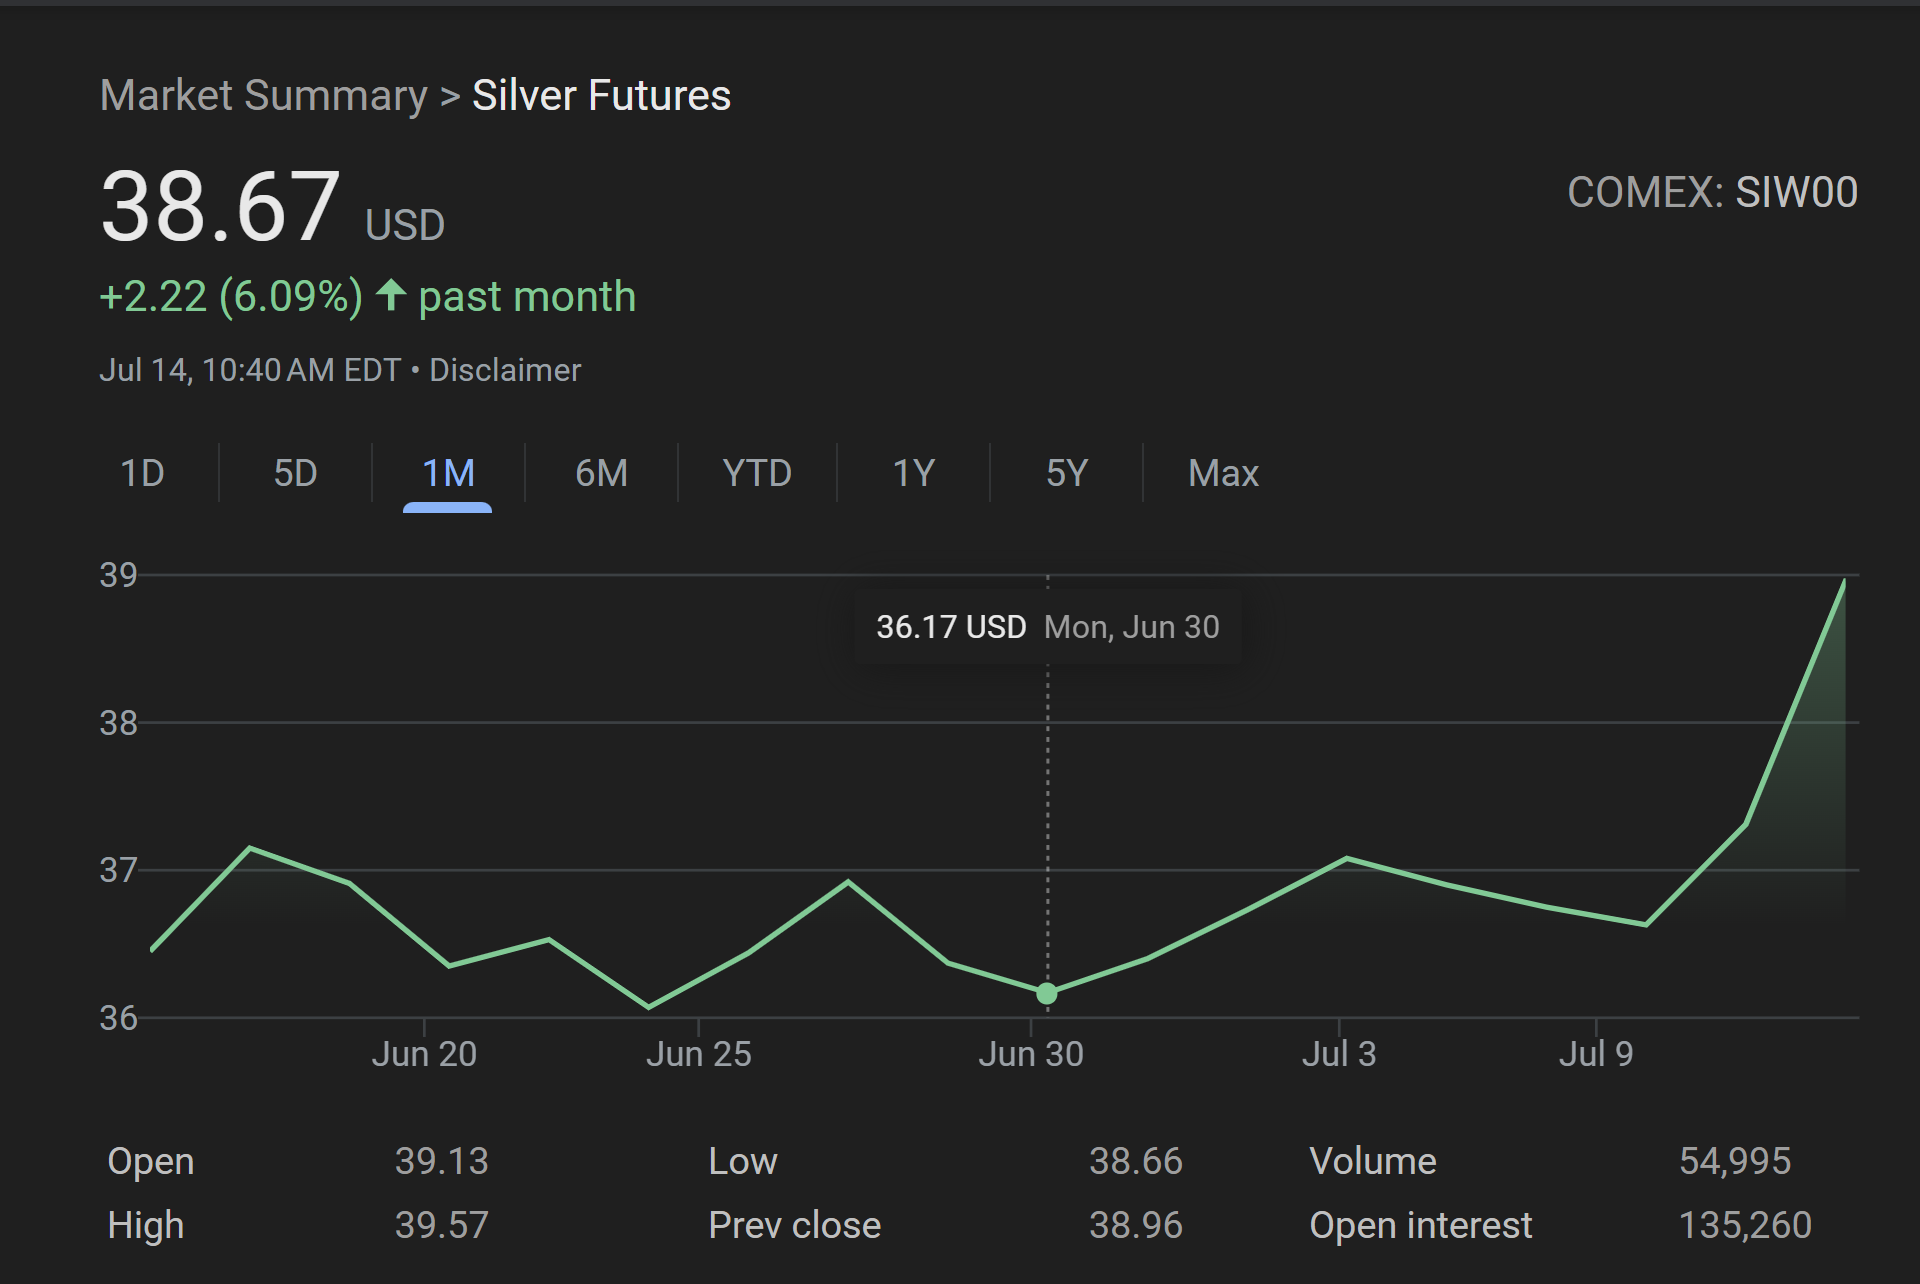Image resolution: width=1920 pixels, height=1284 pixels.
Task: Click the Jul 9 axis label
Action: [x=1596, y=1054]
